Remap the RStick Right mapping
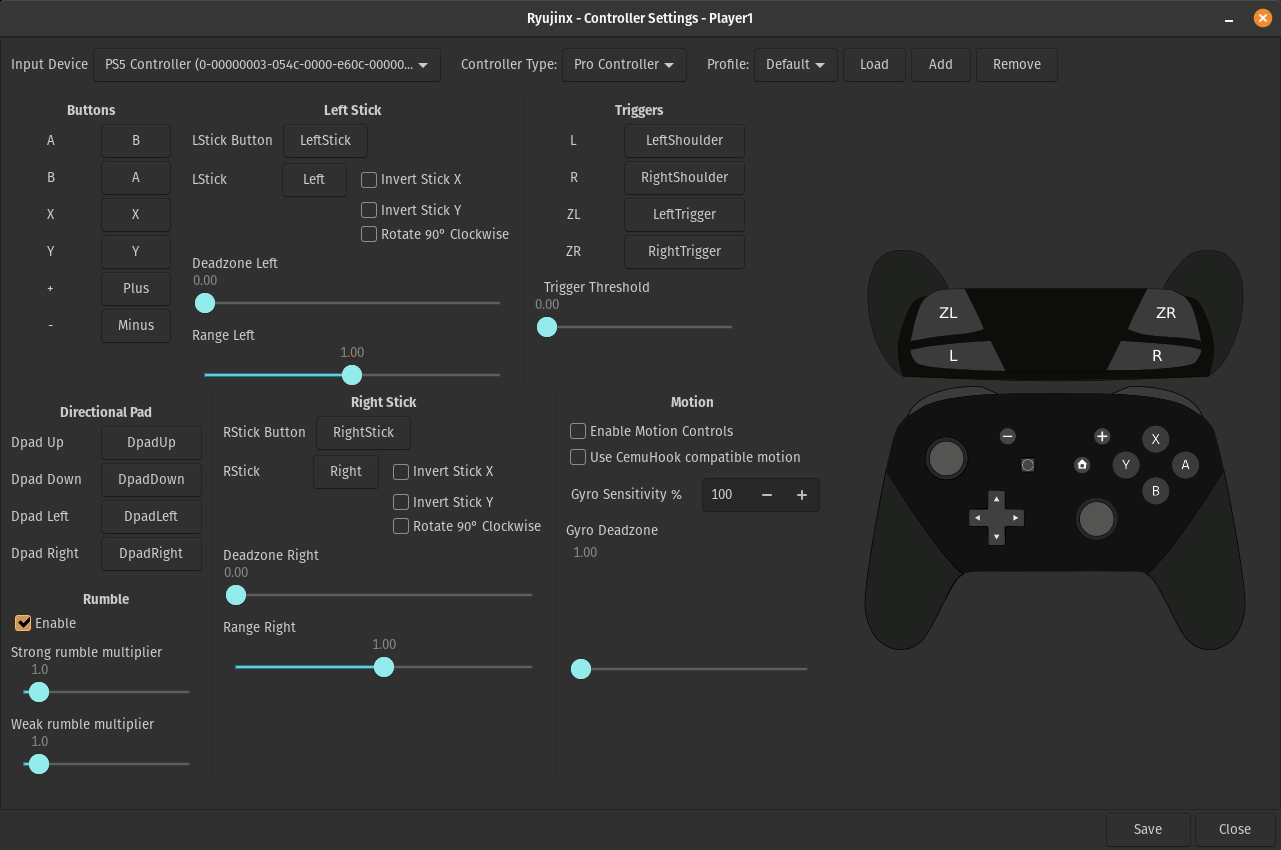 [346, 472]
